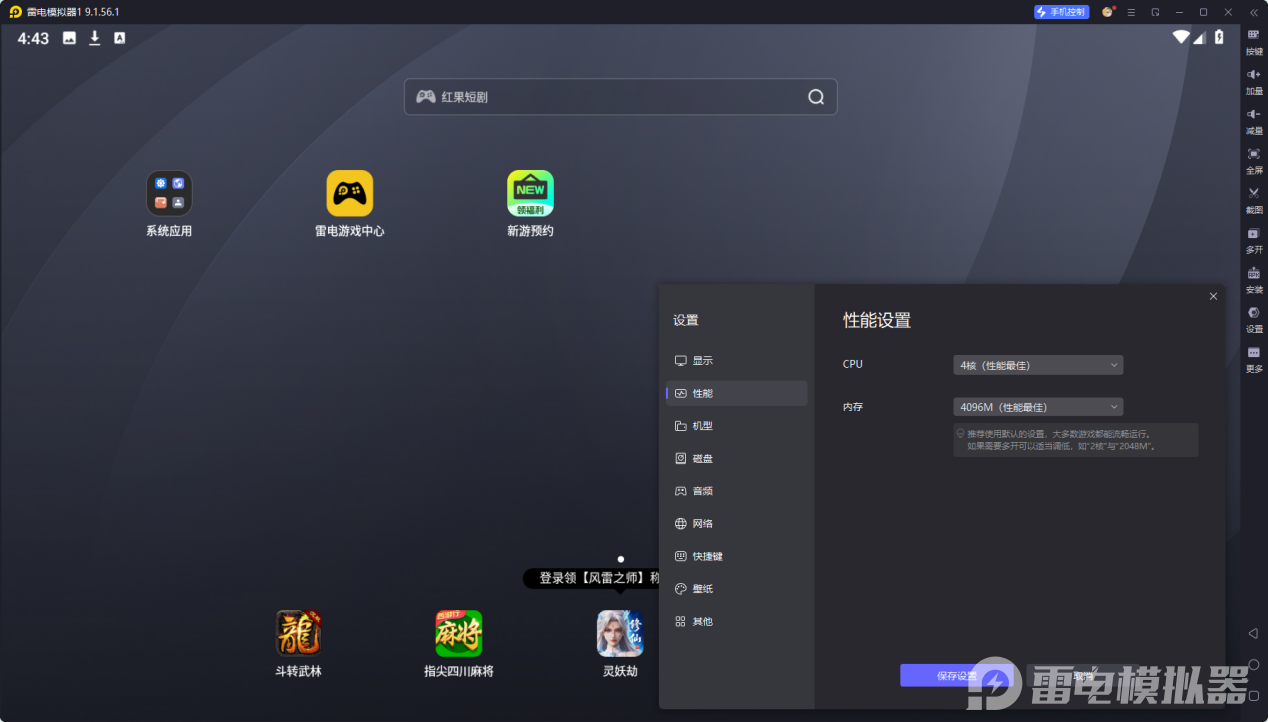
Task: Click the download icon in status bar
Action: (x=95, y=38)
